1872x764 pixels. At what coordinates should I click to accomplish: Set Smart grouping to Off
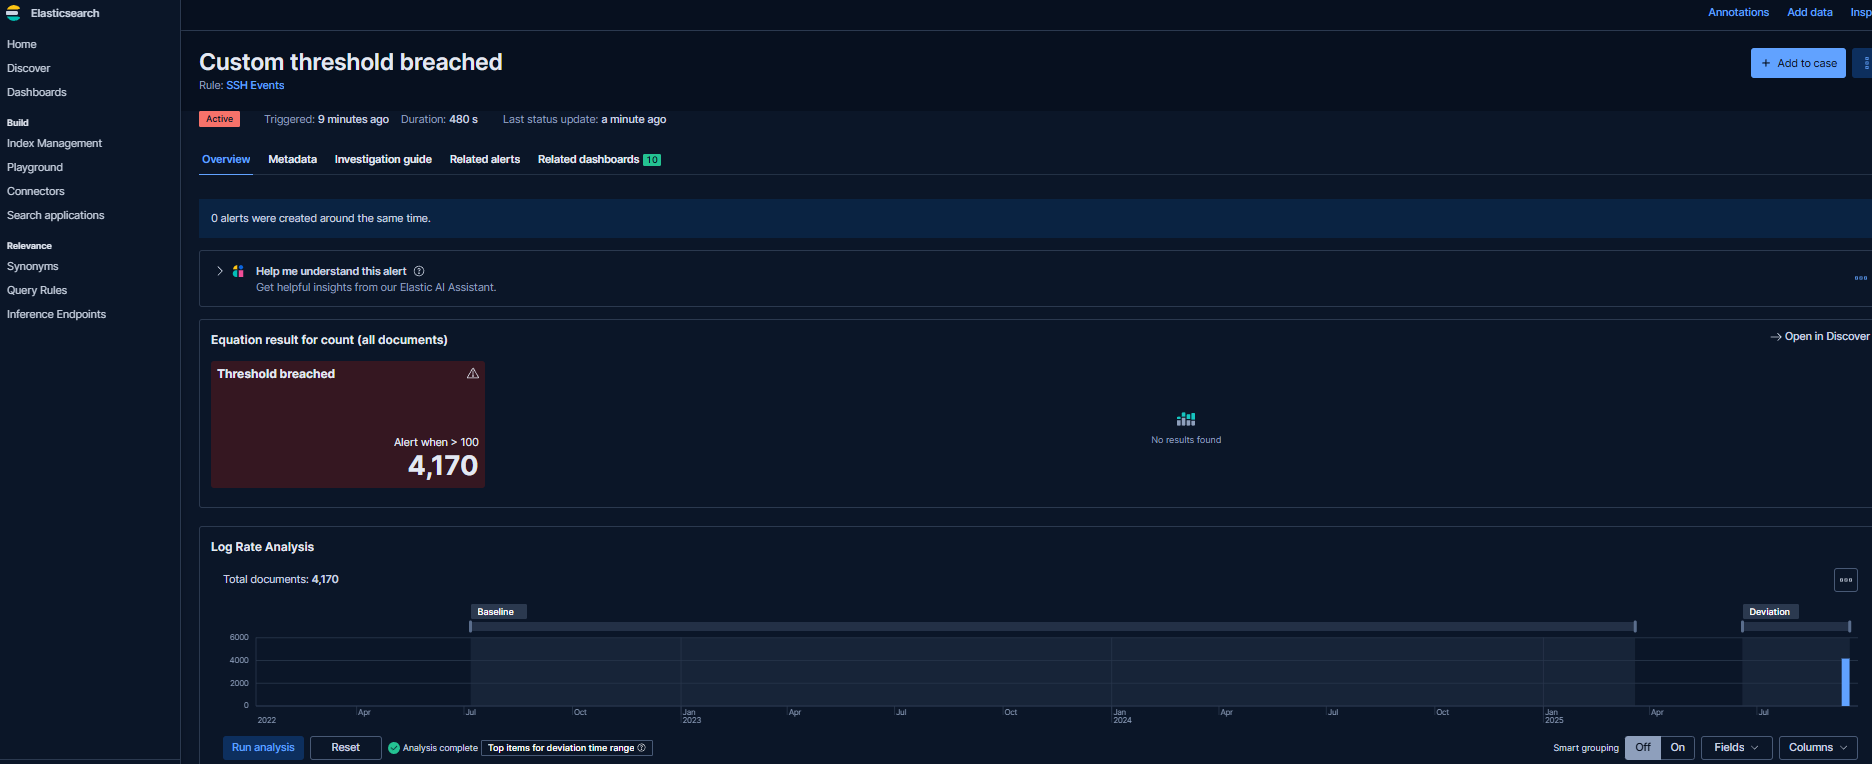coord(1642,748)
